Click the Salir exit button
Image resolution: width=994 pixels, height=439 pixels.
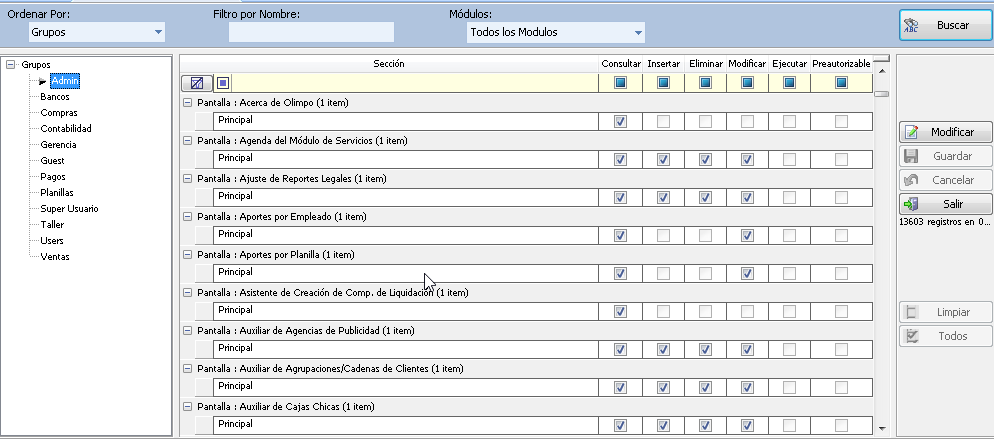946,204
